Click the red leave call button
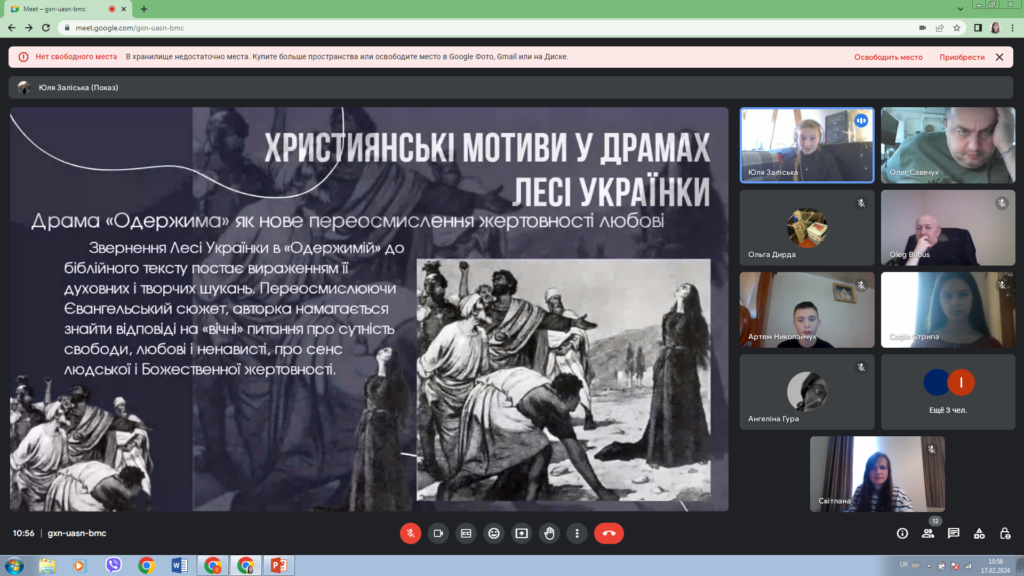The width and height of the screenshot is (1024, 576). tap(609, 533)
